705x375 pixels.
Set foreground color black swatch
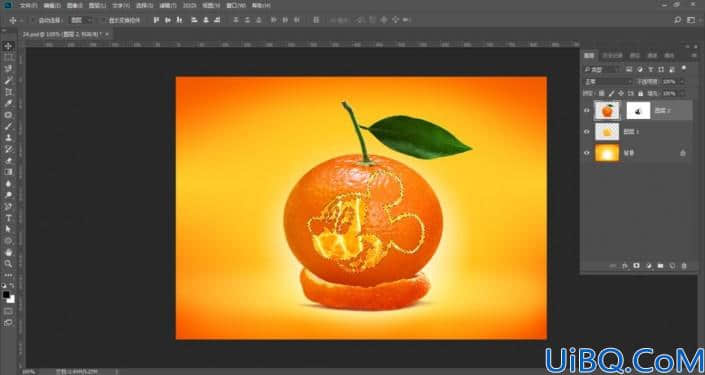click(6, 295)
